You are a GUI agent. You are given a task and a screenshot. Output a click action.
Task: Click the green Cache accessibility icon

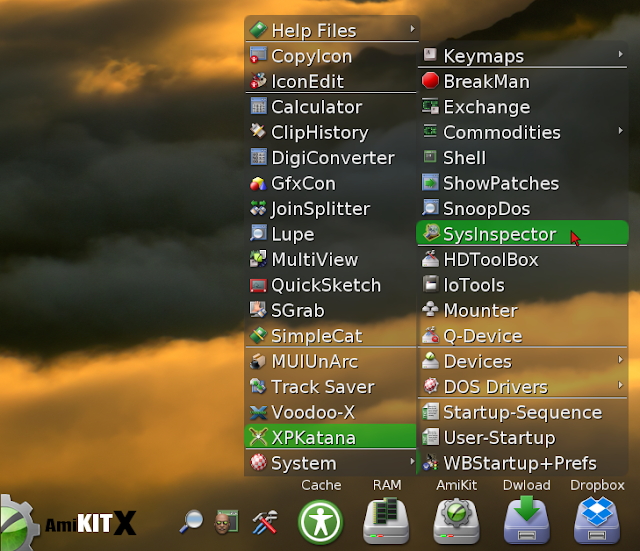tap(321, 522)
